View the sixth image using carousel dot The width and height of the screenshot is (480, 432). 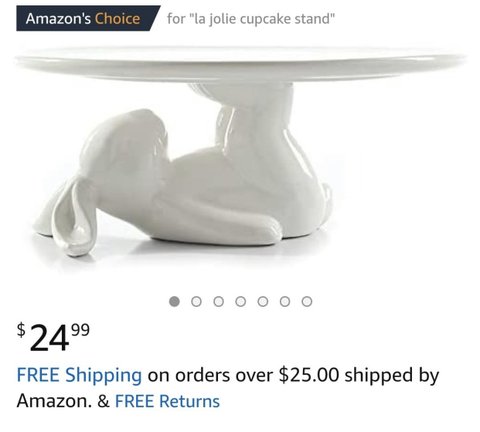click(x=285, y=302)
